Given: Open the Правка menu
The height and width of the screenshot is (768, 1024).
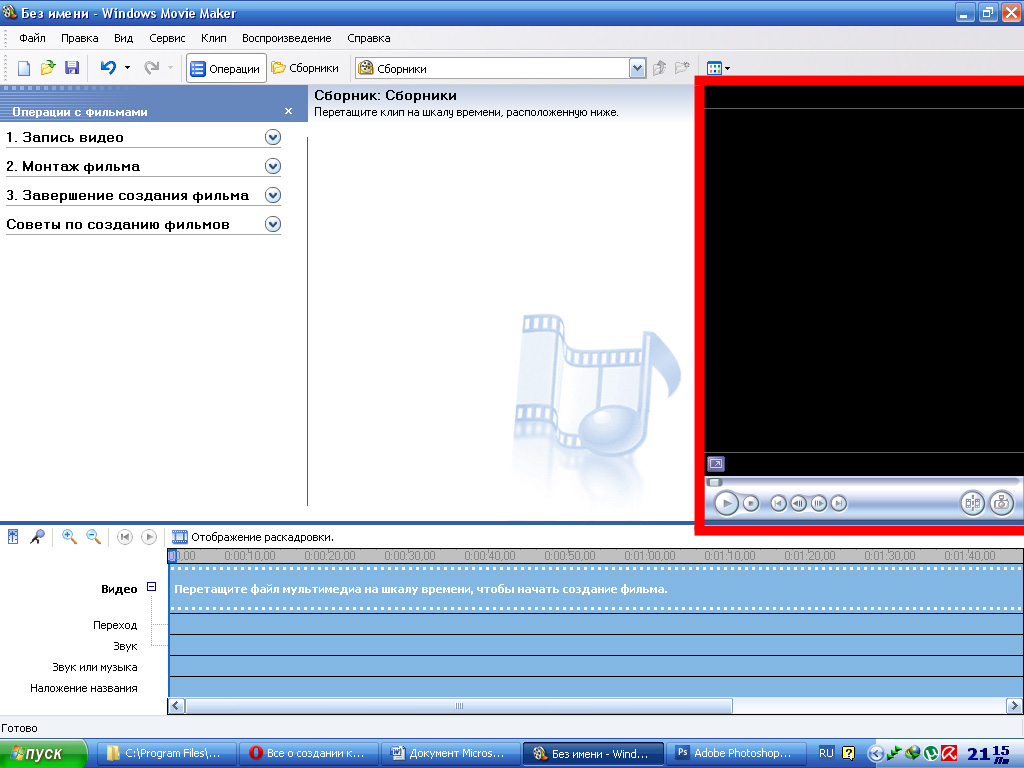Looking at the screenshot, I should pos(80,38).
